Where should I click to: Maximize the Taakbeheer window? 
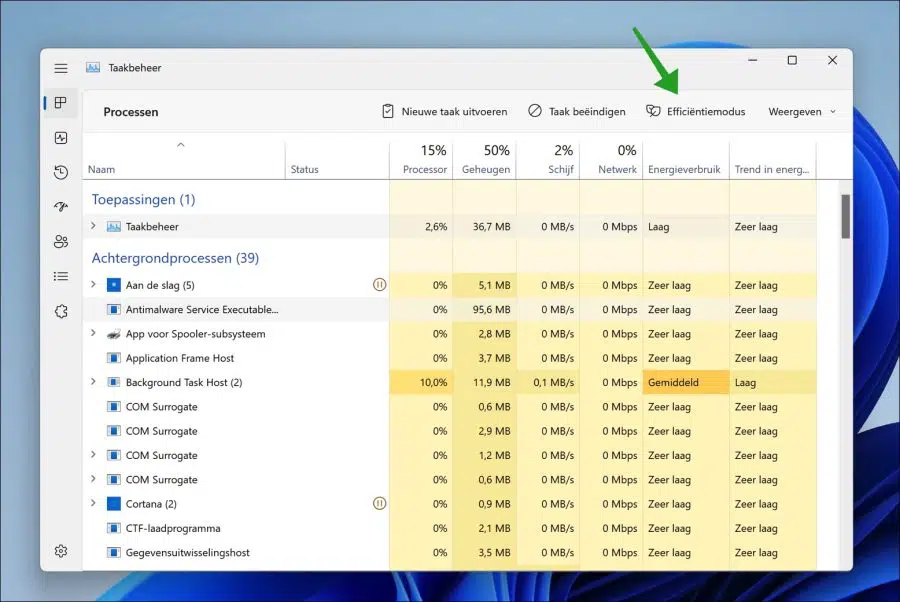[x=792, y=60]
